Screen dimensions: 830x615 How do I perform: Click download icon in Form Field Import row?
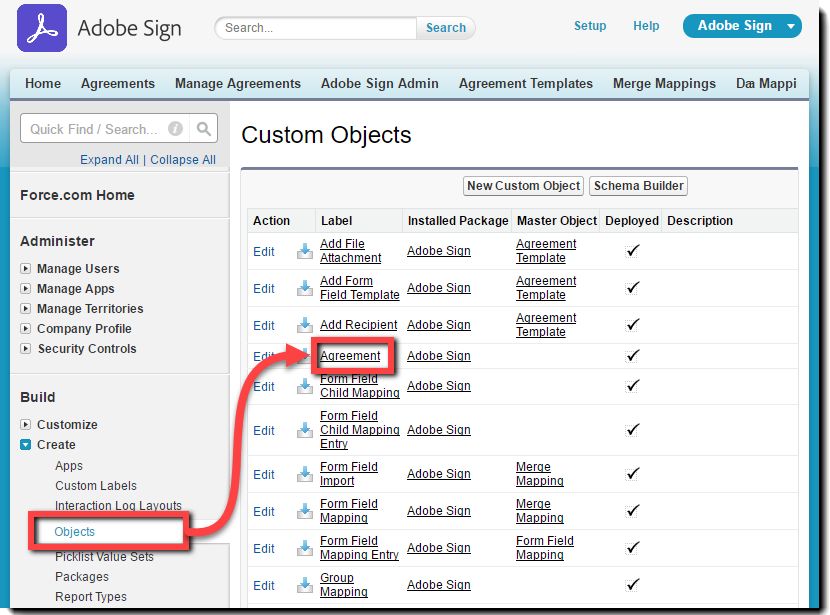(x=304, y=474)
